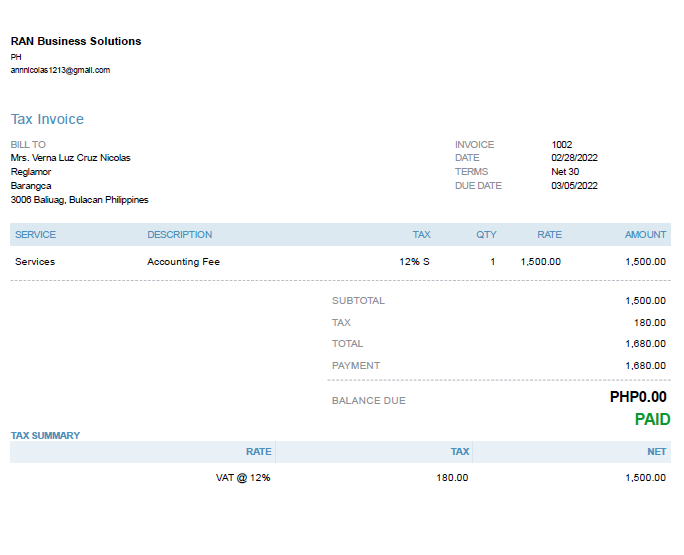Click the RAN Business Solutions company name
The height and width of the screenshot is (555, 684).
click(x=76, y=41)
